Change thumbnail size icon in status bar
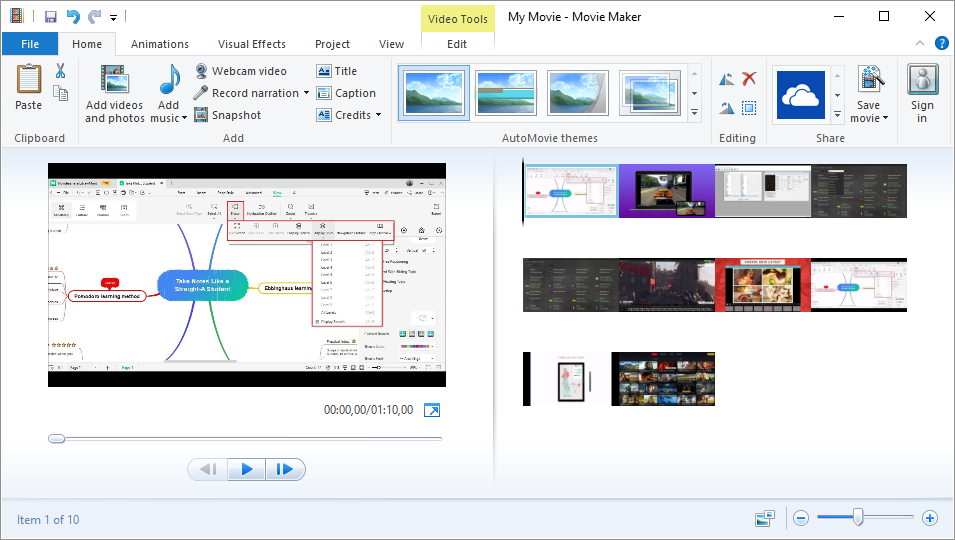 [764, 519]
